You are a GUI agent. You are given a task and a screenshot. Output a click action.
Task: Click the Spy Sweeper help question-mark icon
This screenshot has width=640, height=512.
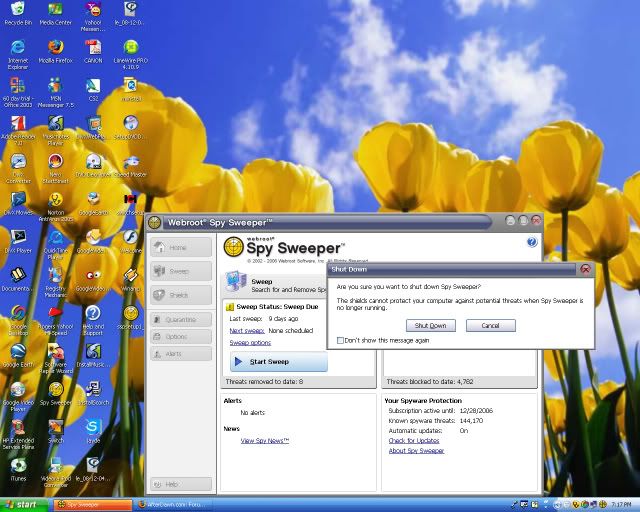tap(531, 243)
